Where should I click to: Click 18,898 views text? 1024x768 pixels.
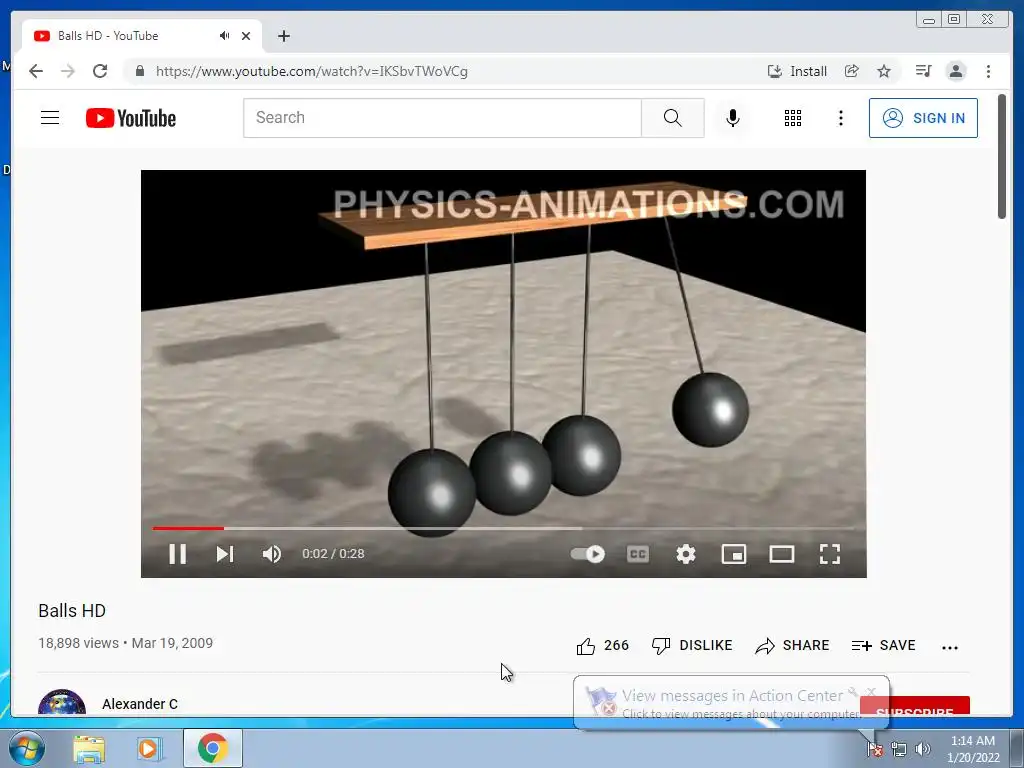tap(78, 643)
